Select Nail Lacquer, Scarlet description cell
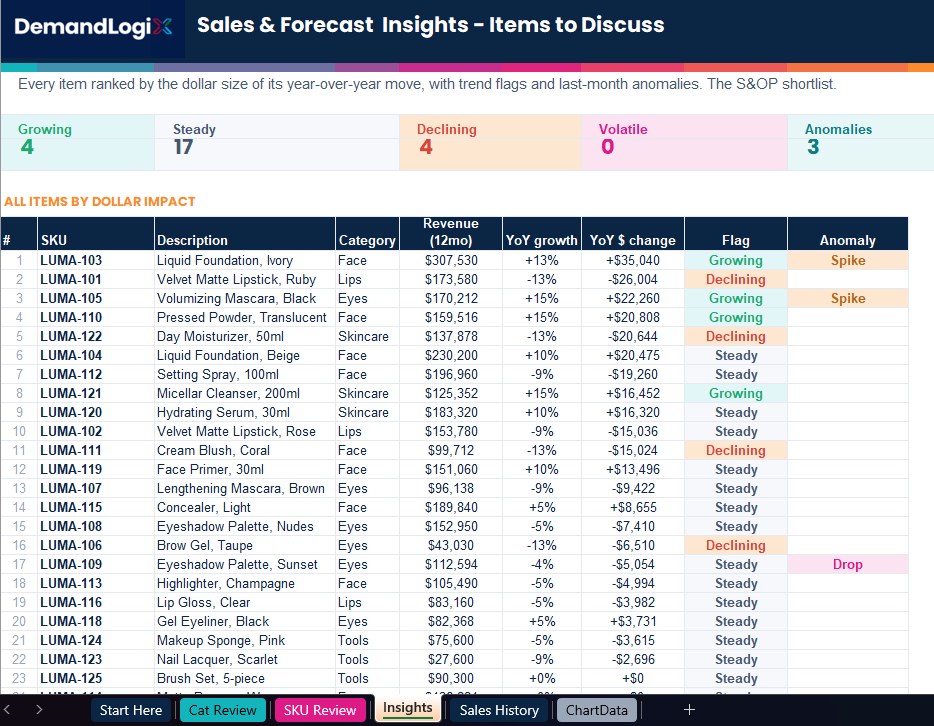The image size is (934, 726). click(x=244, y=659)
